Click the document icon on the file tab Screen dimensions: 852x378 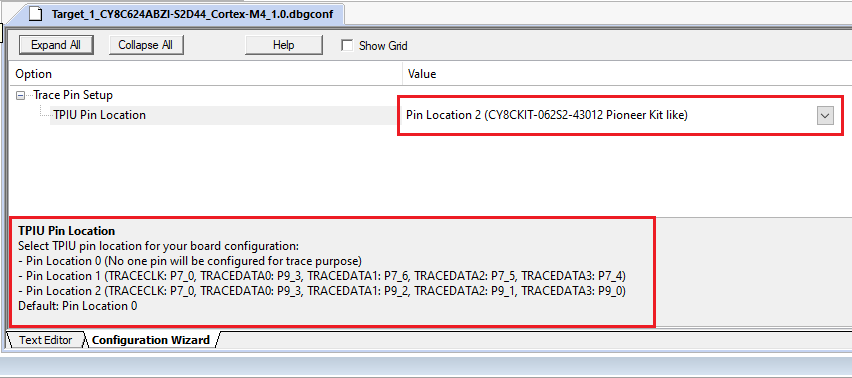(36, 14)
